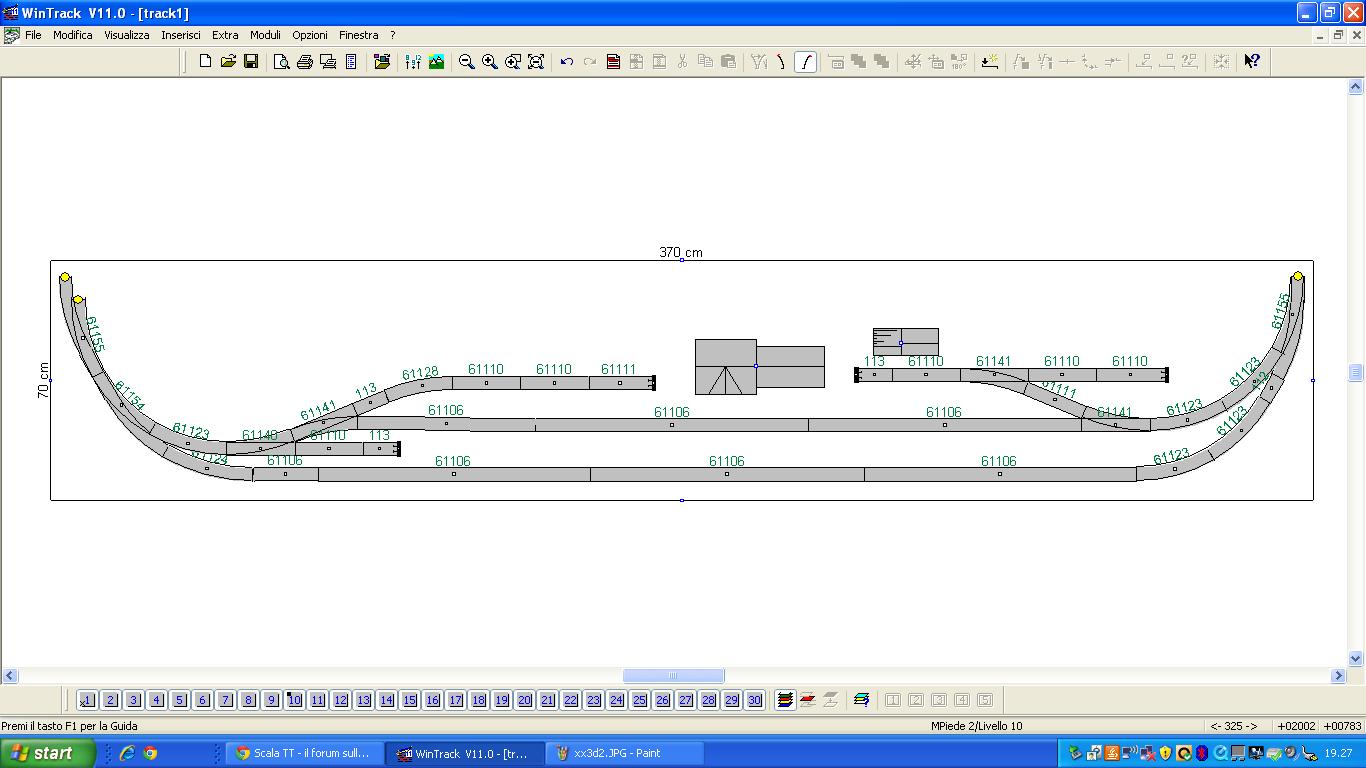Fit whole layout with zoom-all icon

click(x=536, y=61)
